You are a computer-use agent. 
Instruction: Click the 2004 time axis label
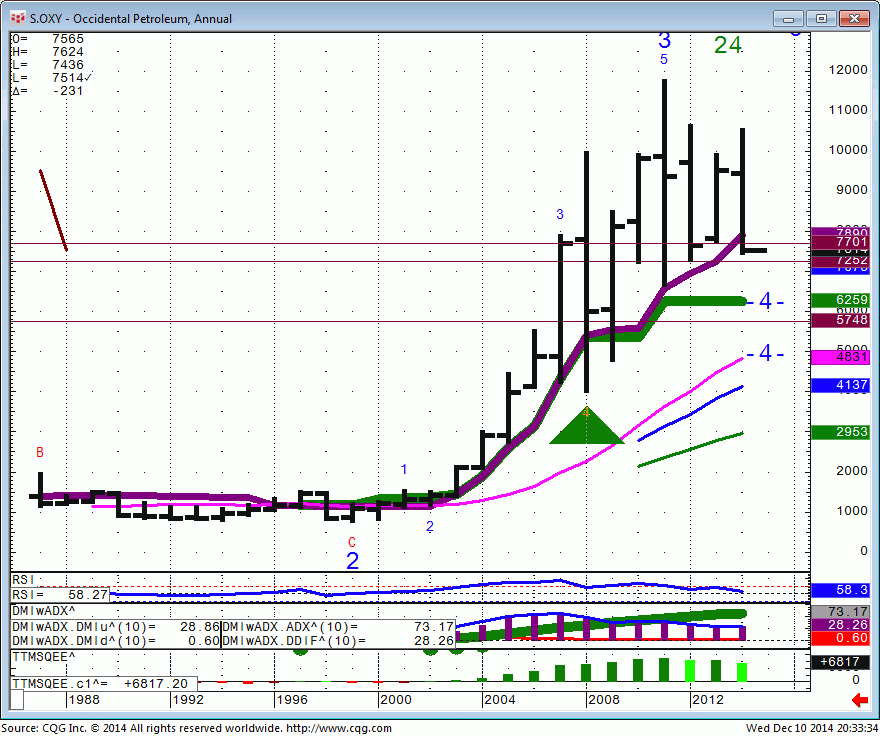coord(499,700)
